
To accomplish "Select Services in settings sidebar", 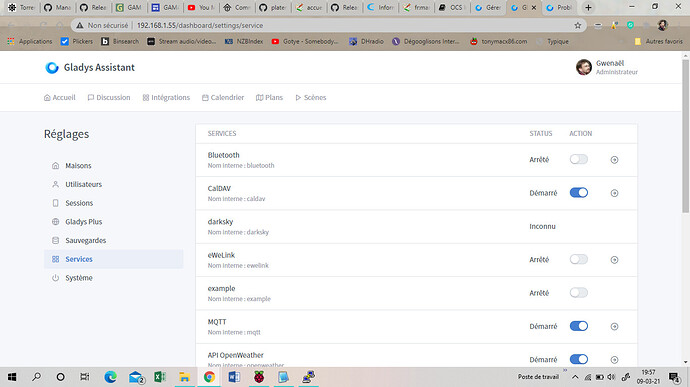I will click(x=114, y=259).
